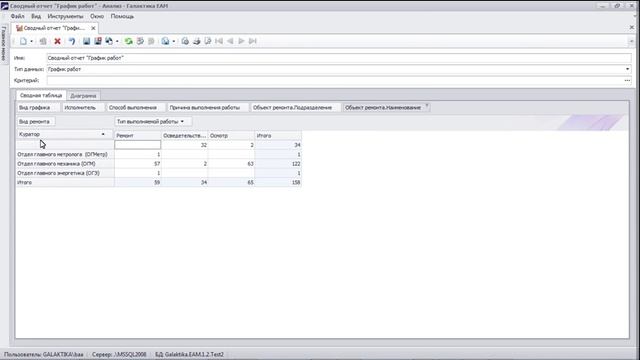Click the copy icon beside New
This screenshot has height=360, width=640.
click(43, 41)
